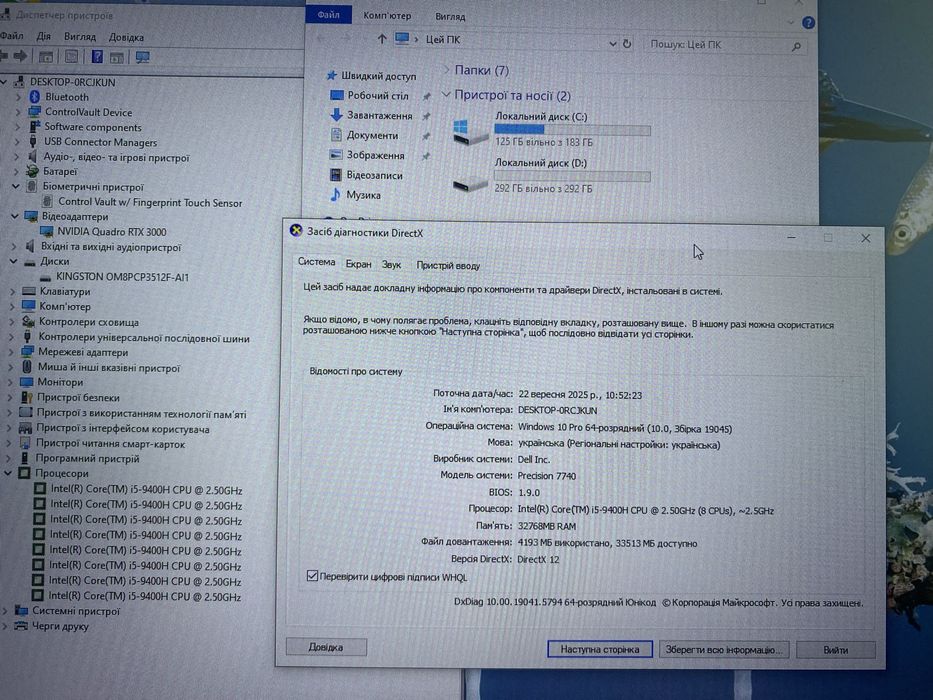Switch to the Екран tab in DirectX
Screen dimensions: 933x700
coord(358,264)
